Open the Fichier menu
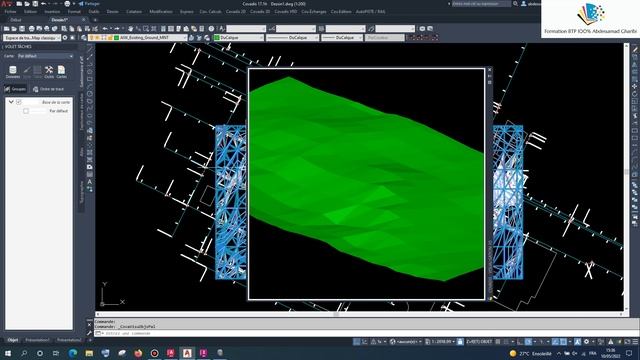640x360 pixels. point(10,12)
